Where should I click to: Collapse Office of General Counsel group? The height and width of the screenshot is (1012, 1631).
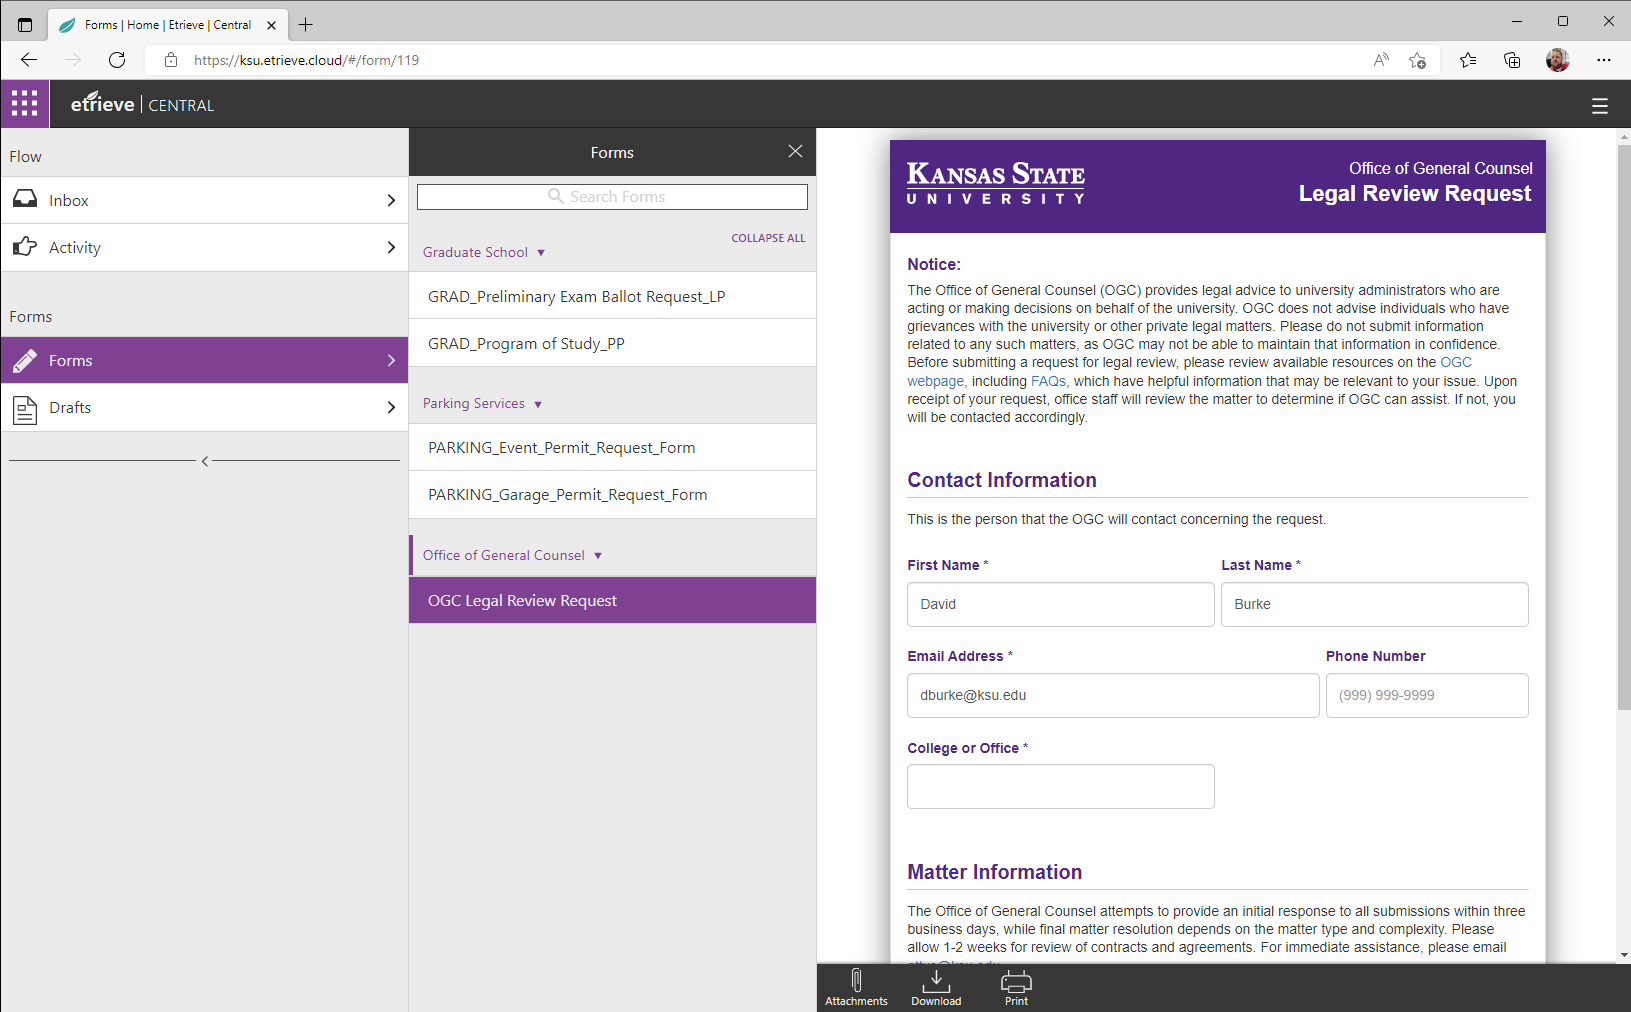[x=513, y=555]
